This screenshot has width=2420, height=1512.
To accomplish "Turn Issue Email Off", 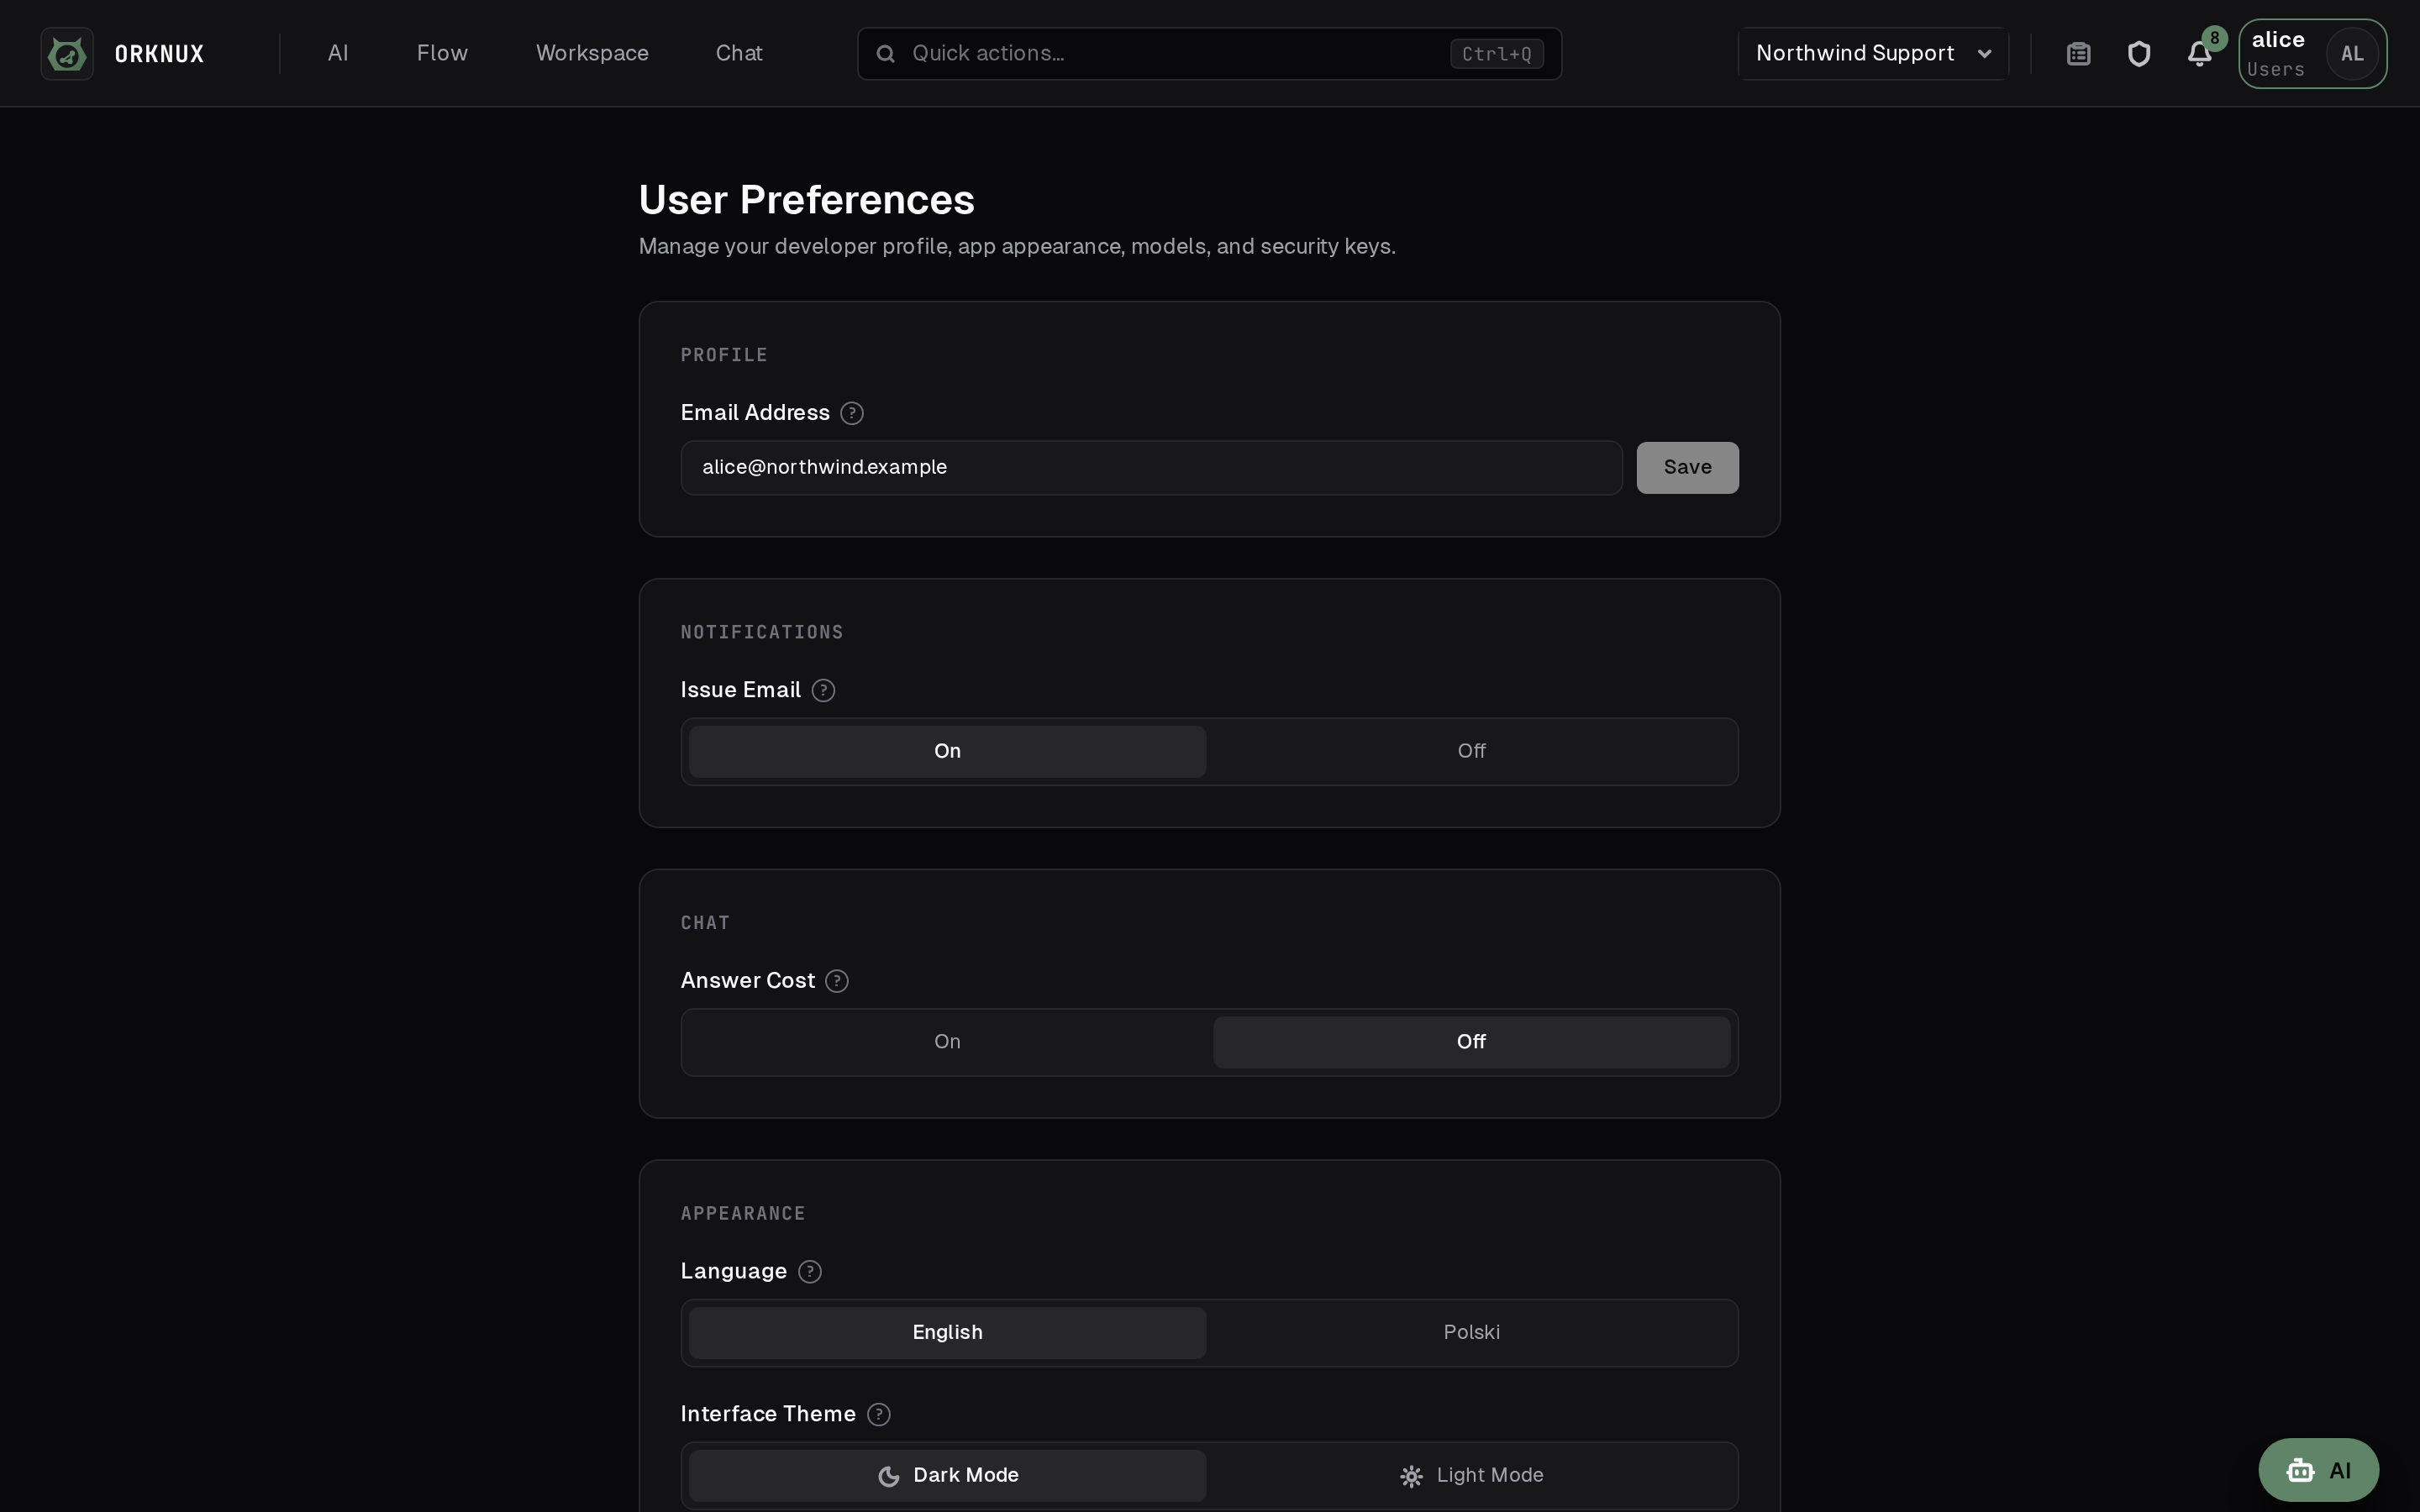I will click(x=1471, y=751).
